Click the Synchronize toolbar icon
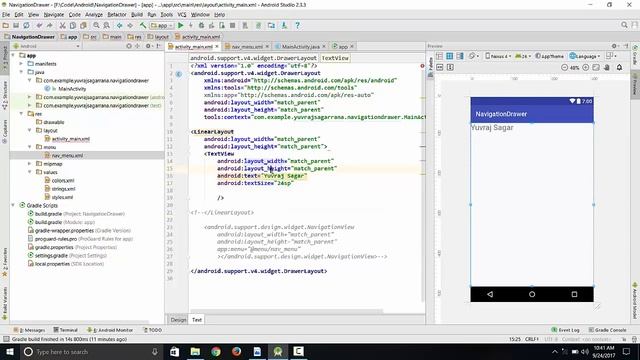640x360 pixels. click(x=26, y=25)
